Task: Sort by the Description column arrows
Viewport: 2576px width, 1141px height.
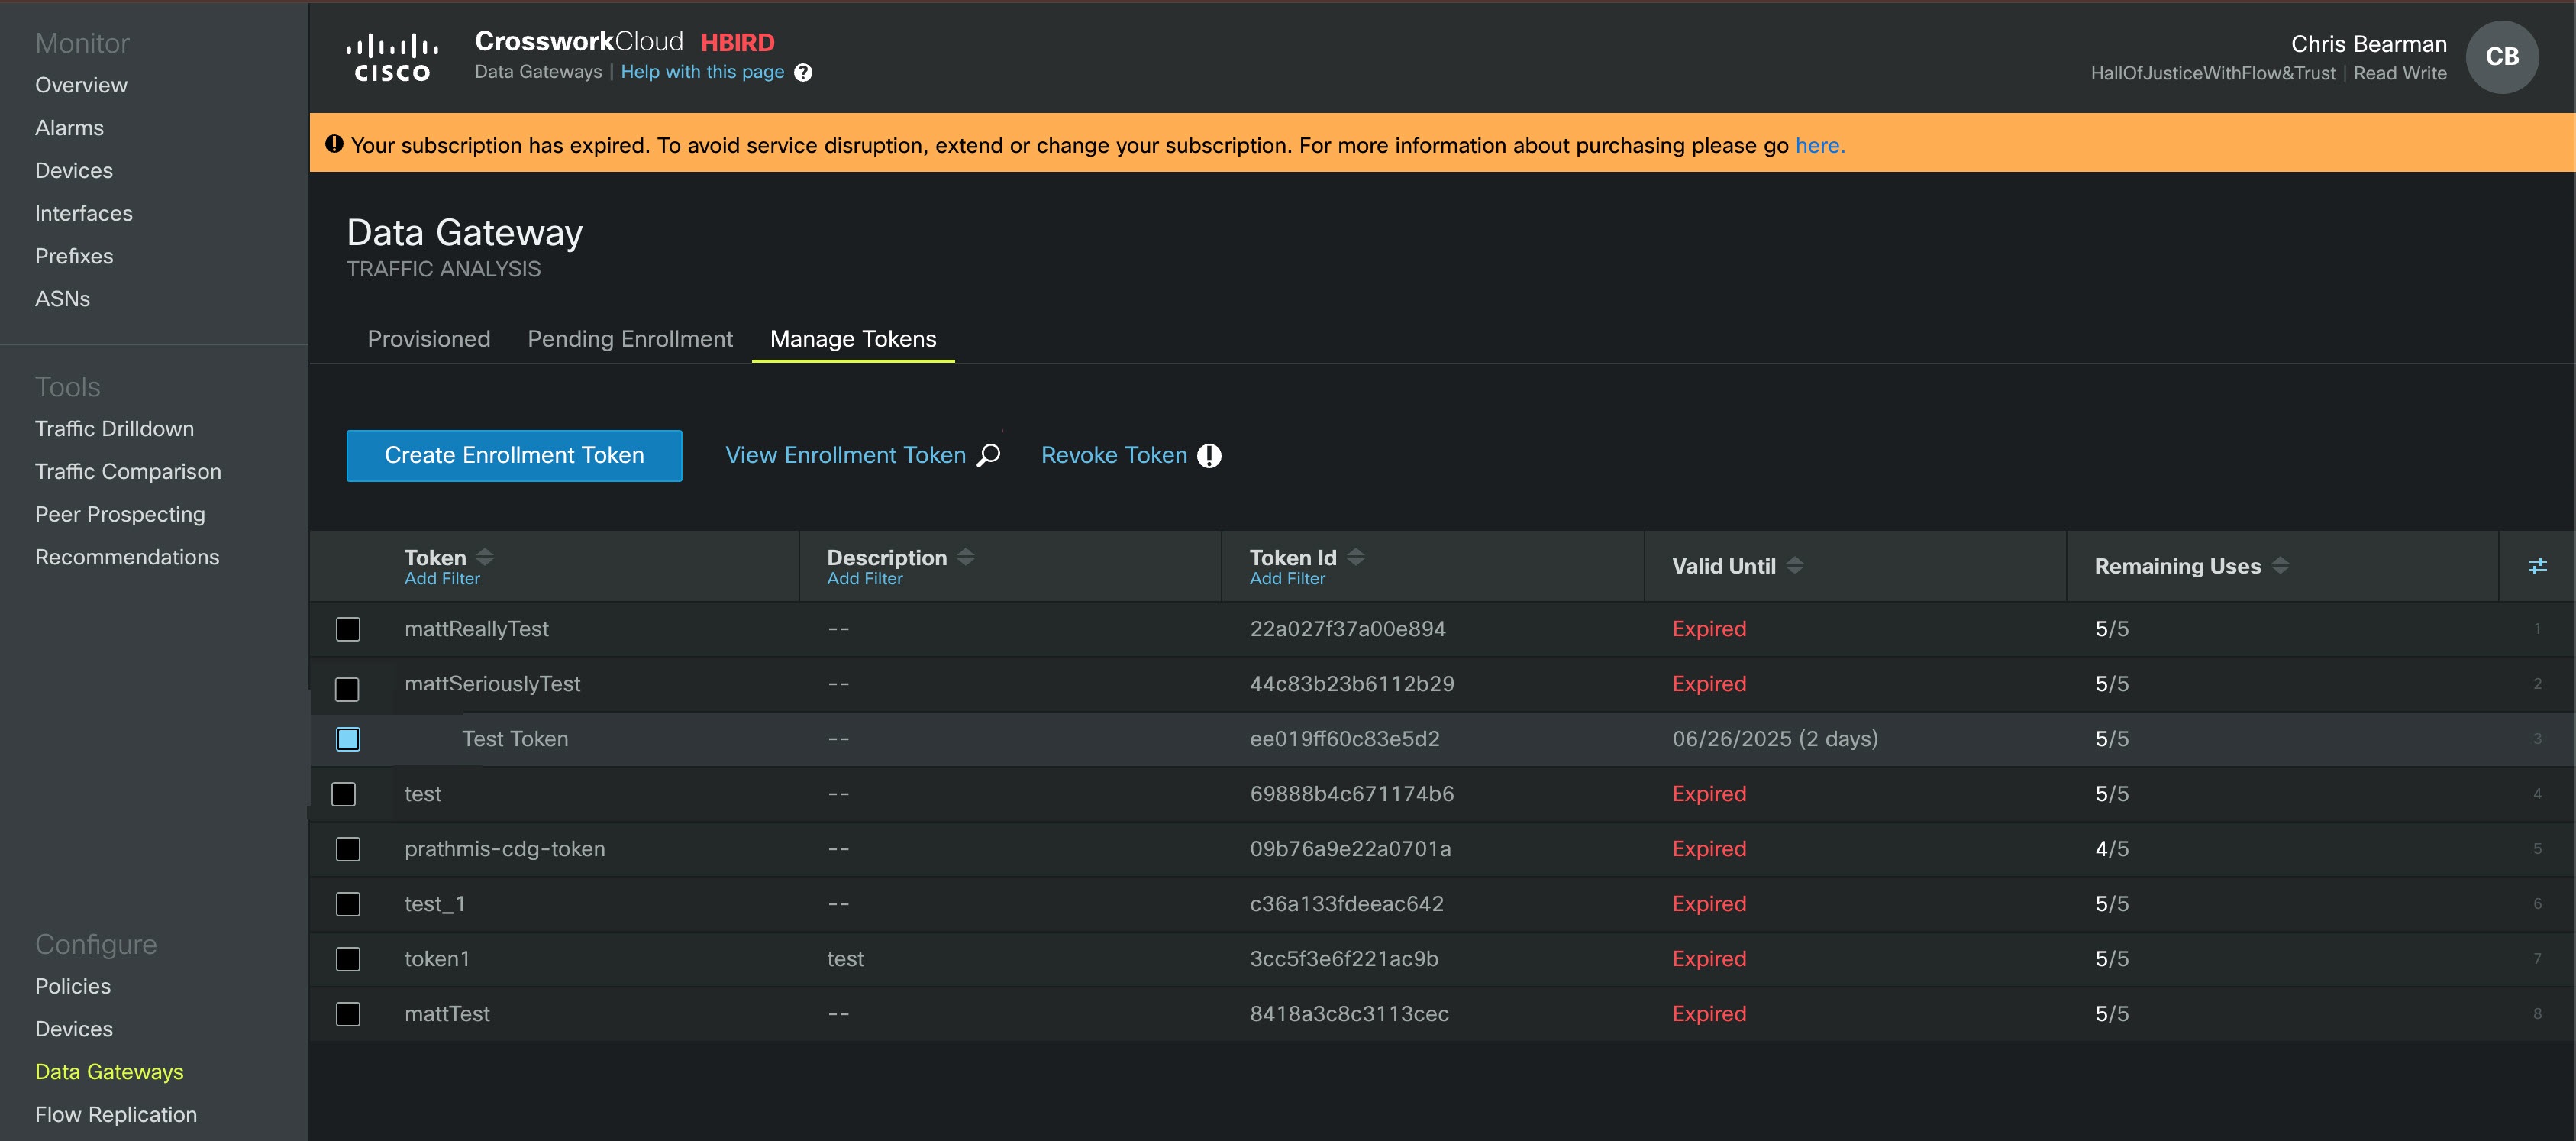Action: [966, 557]
